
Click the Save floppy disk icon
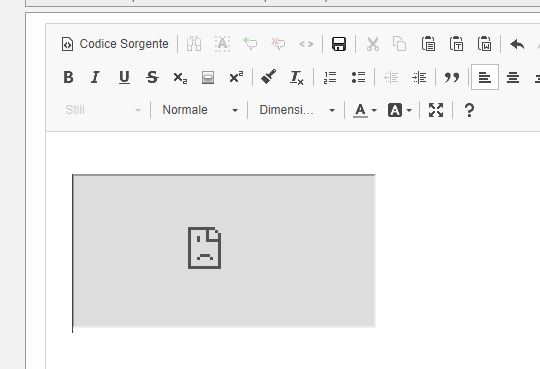click(x=339, y=44)
